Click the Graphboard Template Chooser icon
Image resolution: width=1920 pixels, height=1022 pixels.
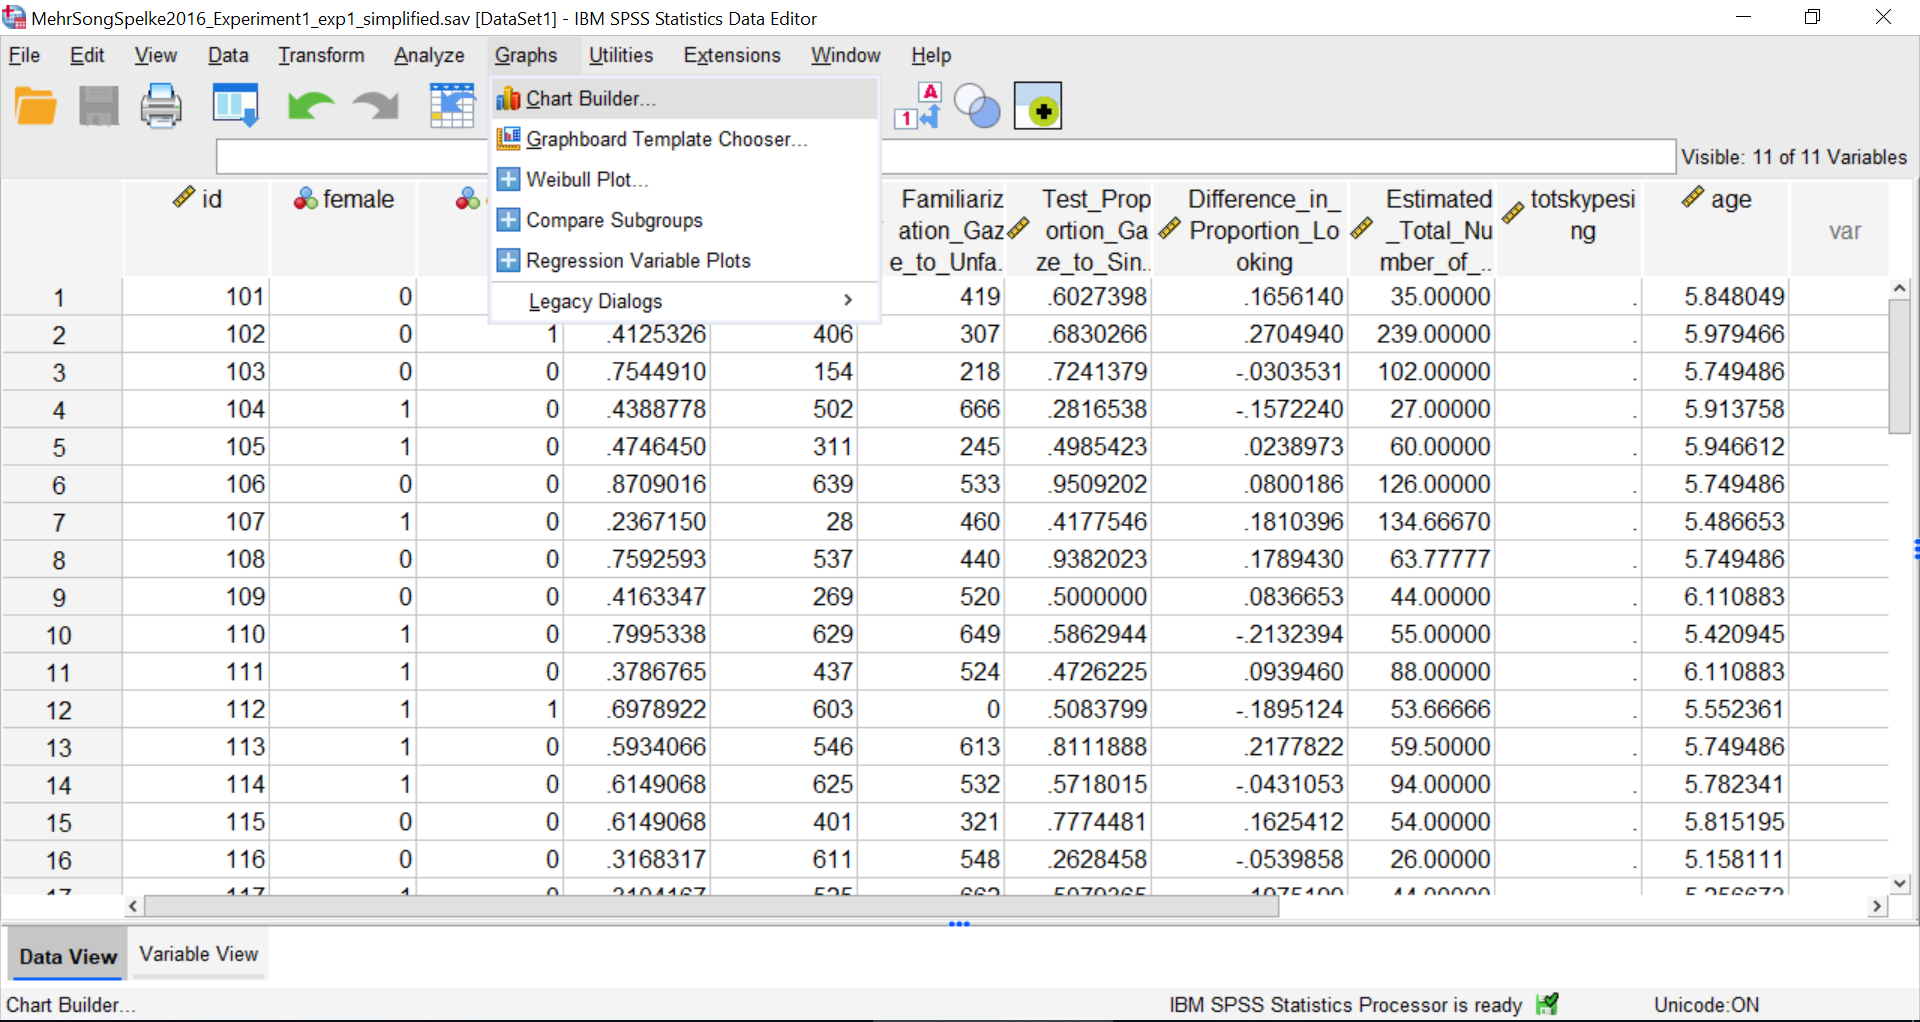[508, 138]
